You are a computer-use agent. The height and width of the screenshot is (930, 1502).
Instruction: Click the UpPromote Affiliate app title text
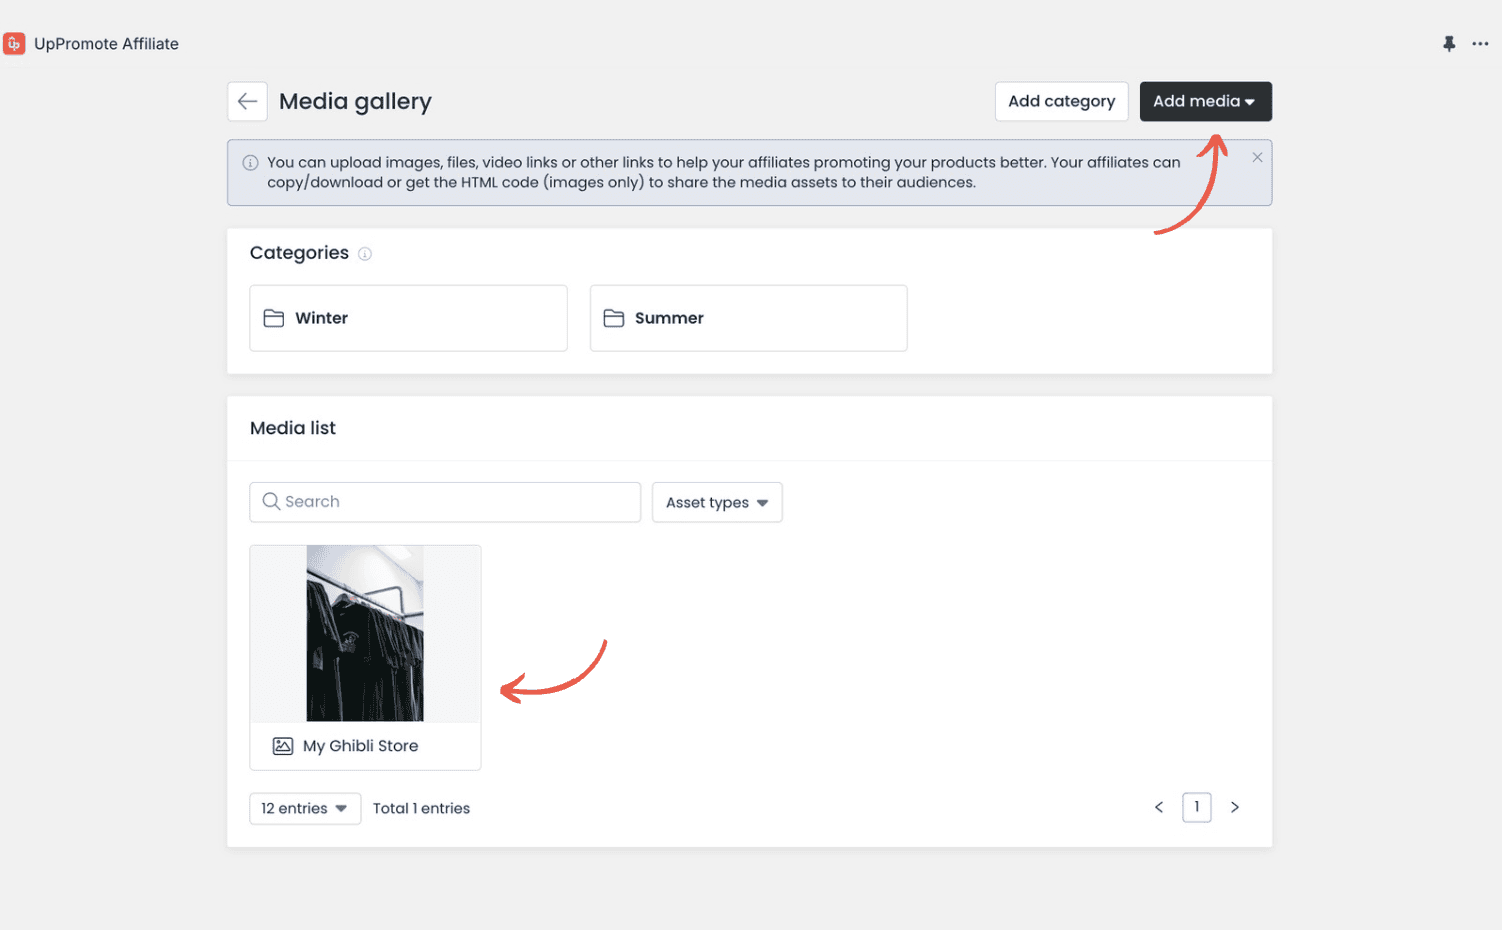coord(106,44)
